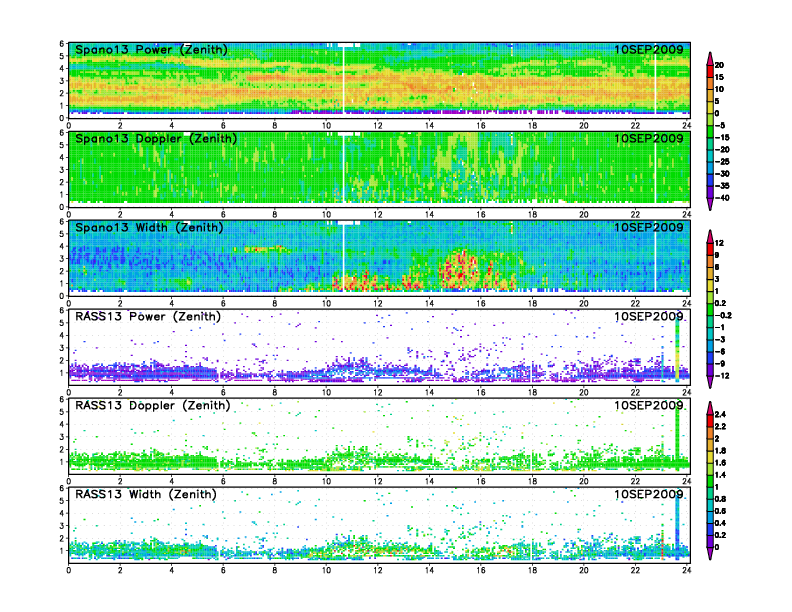
Task: Click the 20 label on top colorbar
Action: 719,65
